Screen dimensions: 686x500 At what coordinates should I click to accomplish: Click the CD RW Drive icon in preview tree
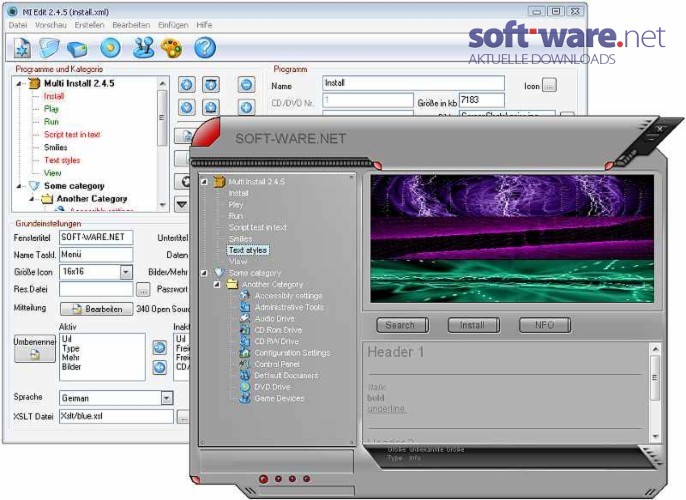click(245, 341)
